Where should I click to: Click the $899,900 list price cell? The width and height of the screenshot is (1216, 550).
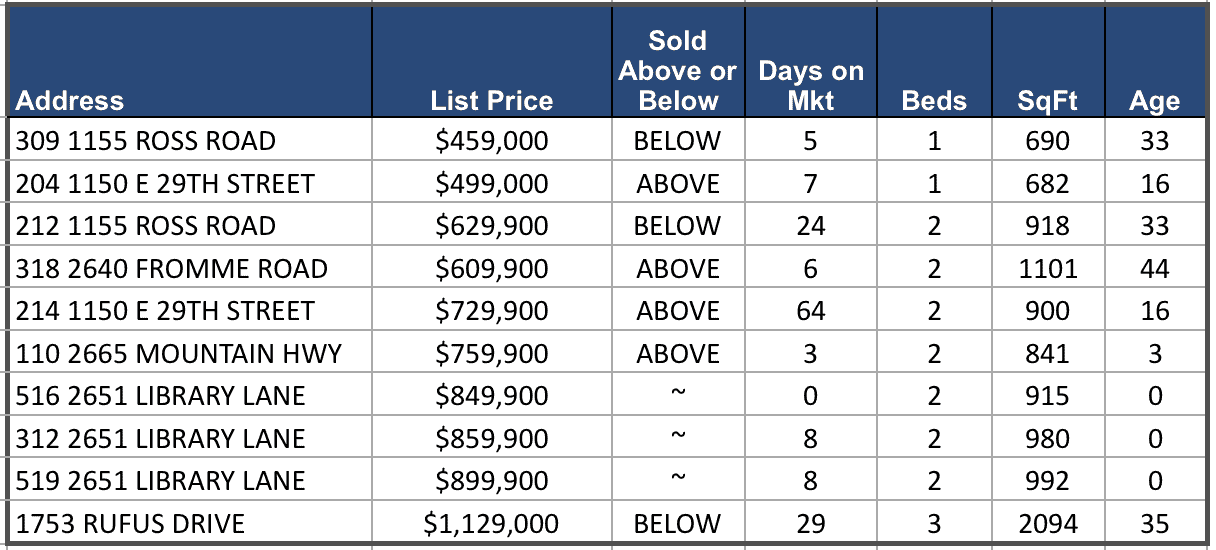491,481
